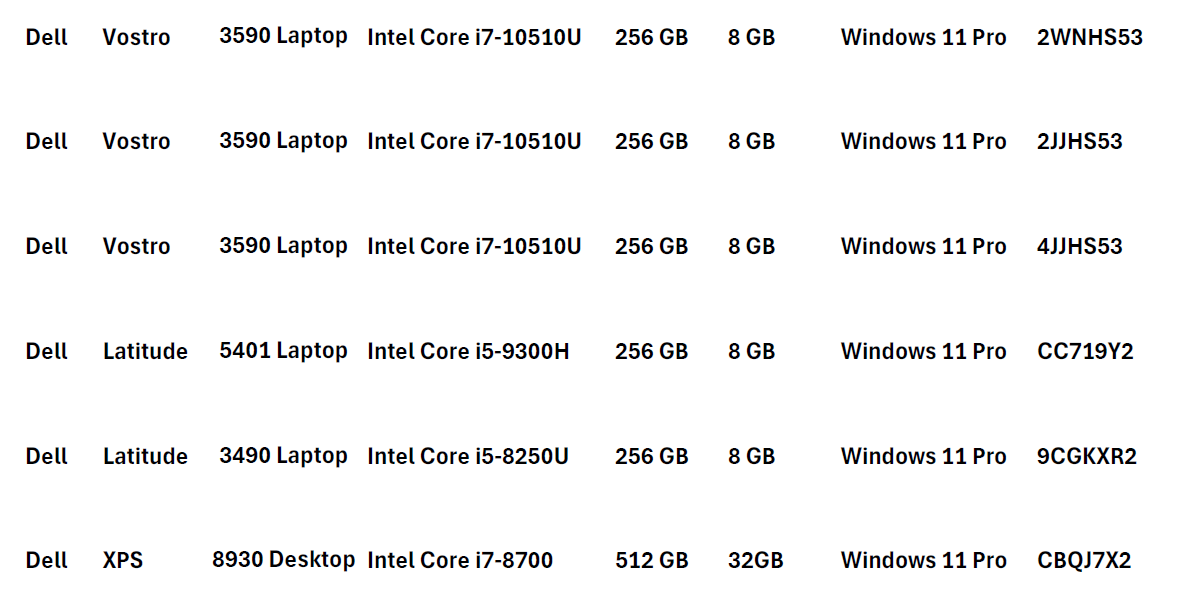Viewport: 1180px width, 610px height.
Task: Select the service tag 4JJHS53 cell
Action: [1079, 246]
